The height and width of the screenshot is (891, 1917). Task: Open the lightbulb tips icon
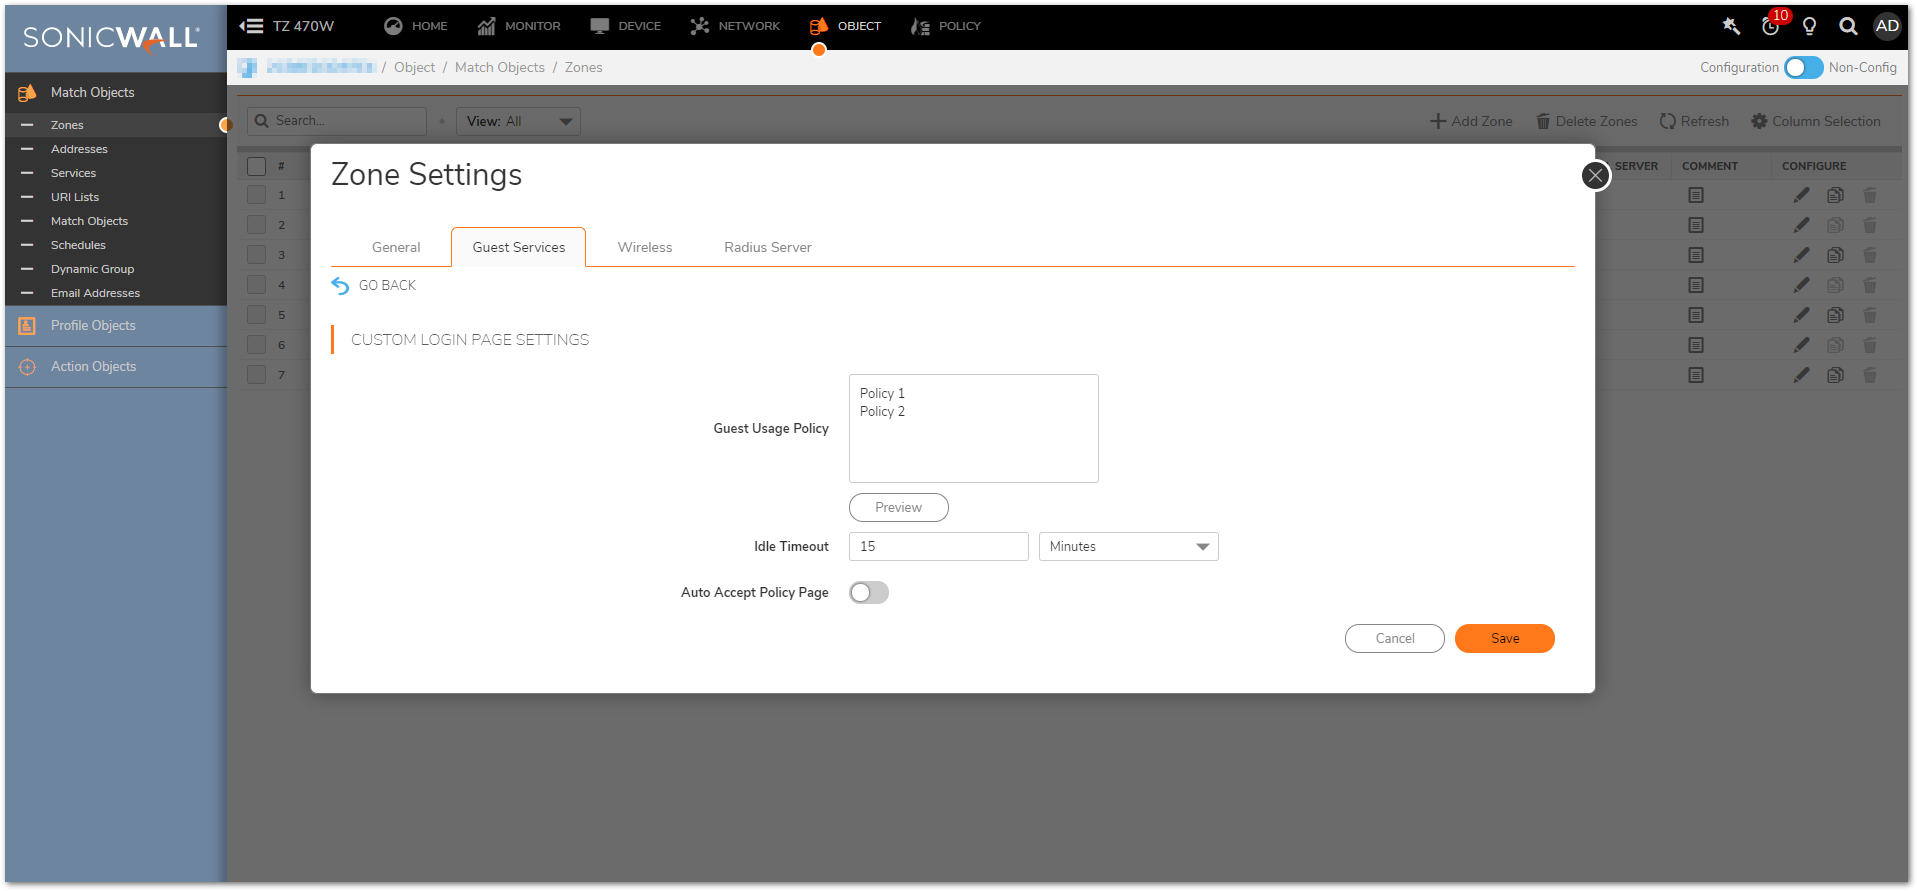[x=1809, y=27]
